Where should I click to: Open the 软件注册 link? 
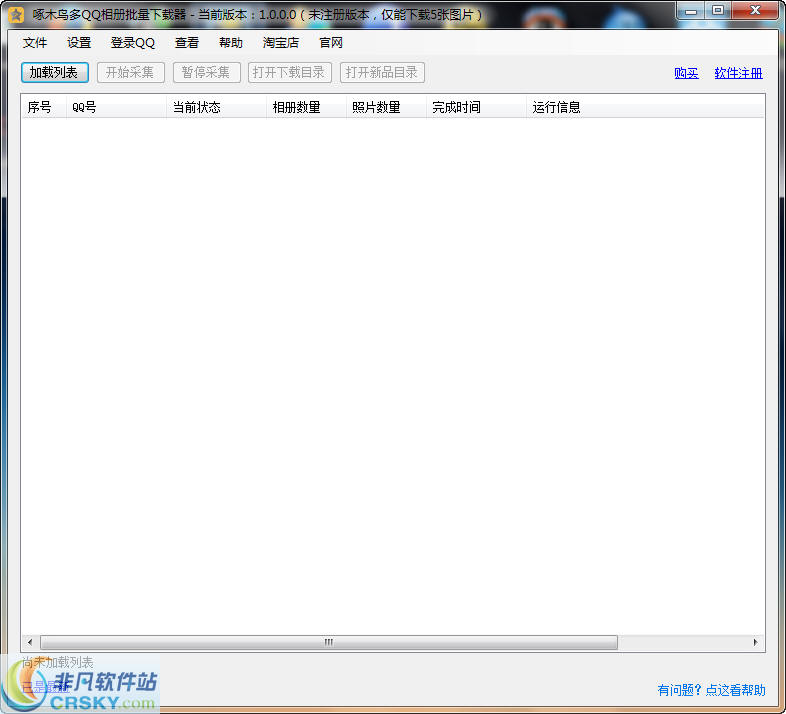point(738,73)
